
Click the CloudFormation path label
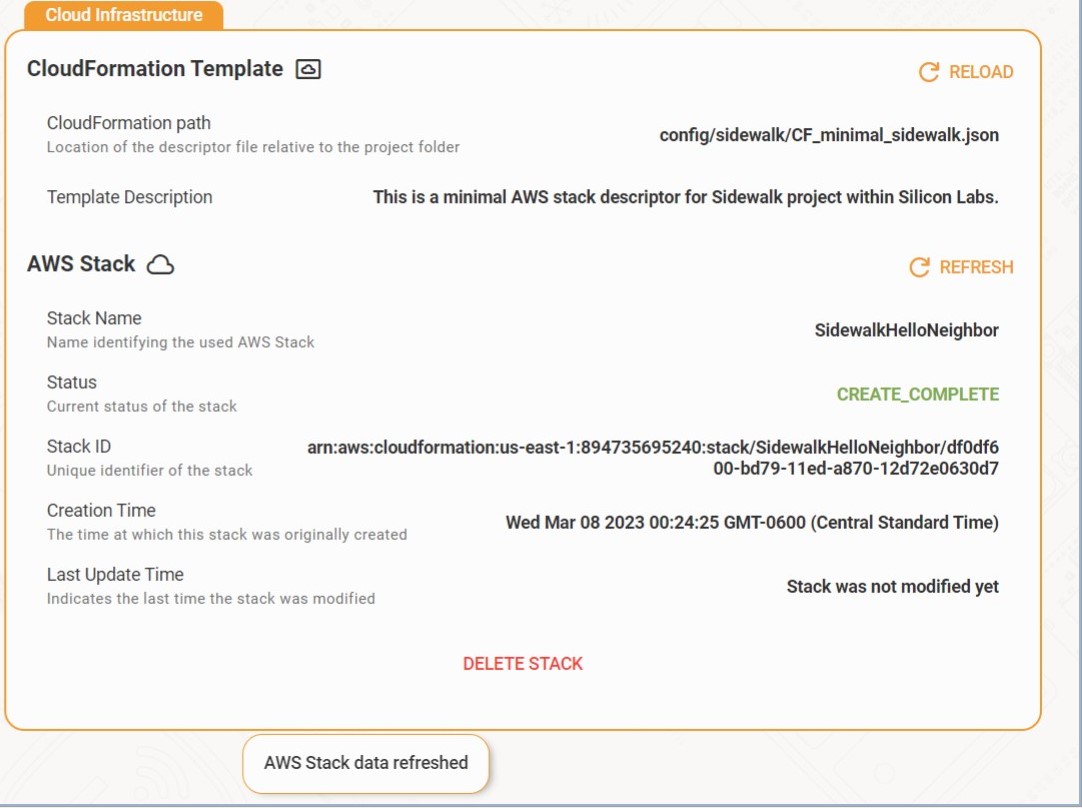129,123
